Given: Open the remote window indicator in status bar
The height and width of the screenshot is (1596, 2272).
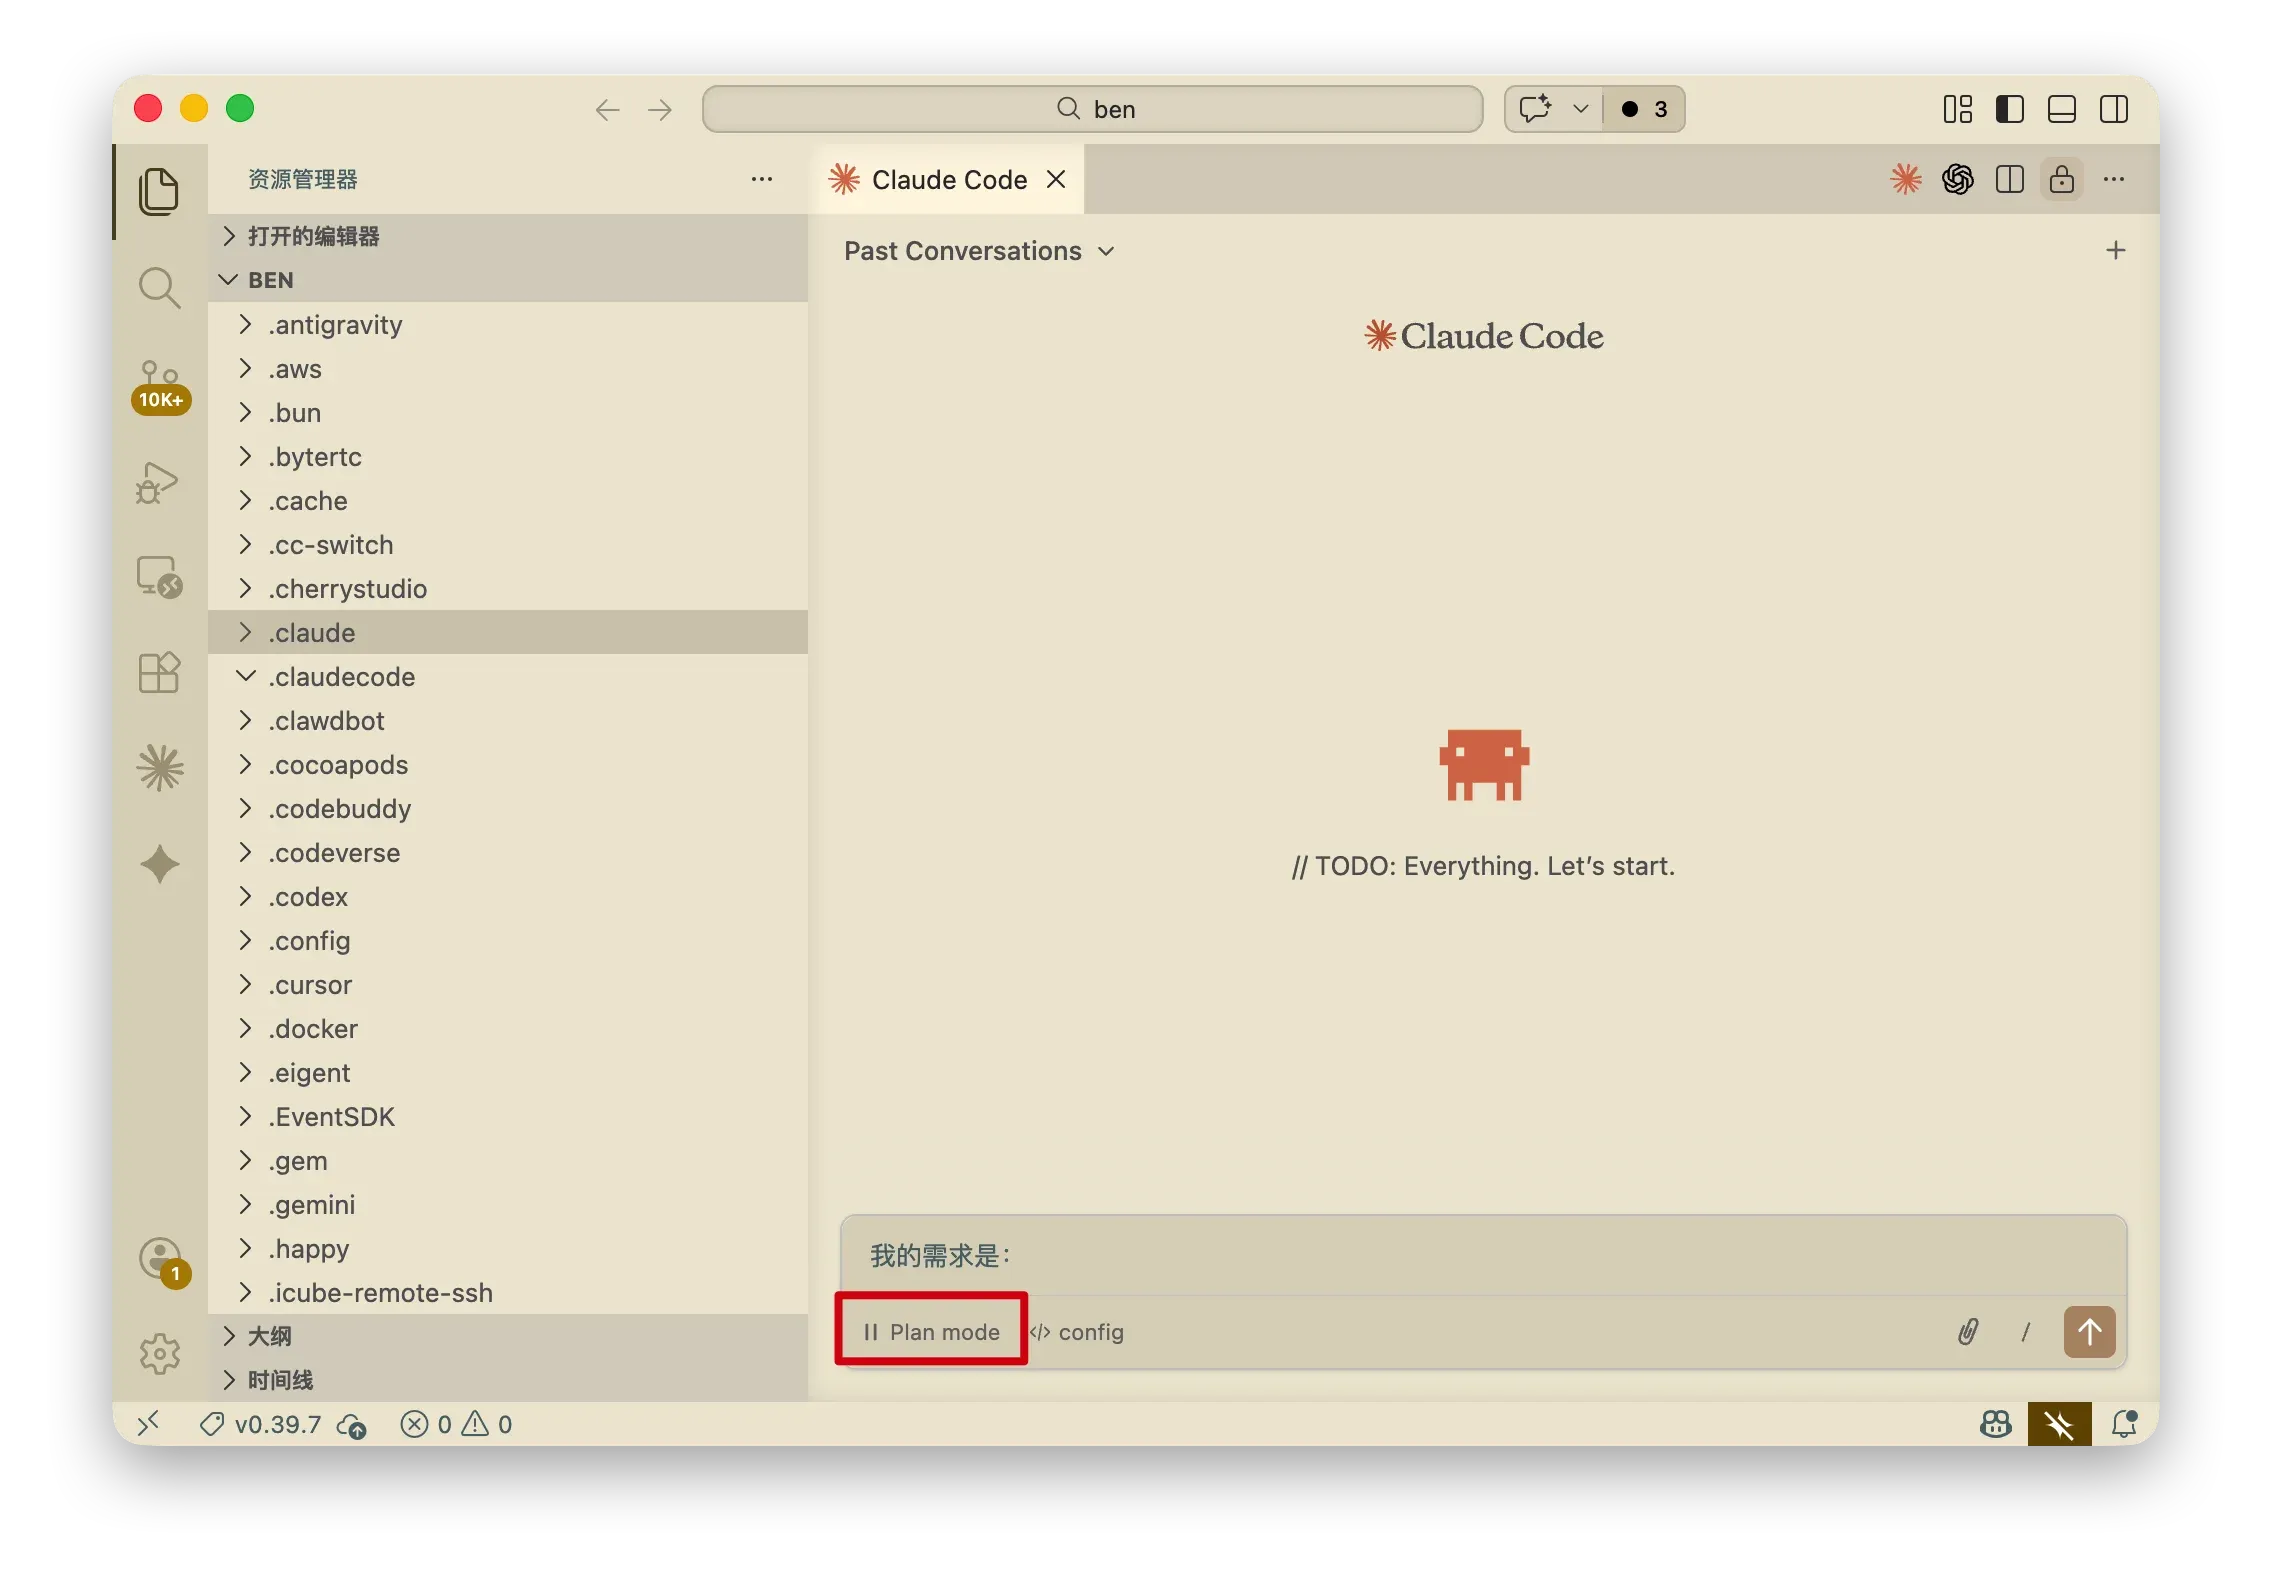Looking at the screenshot, I should point(148,1423).
